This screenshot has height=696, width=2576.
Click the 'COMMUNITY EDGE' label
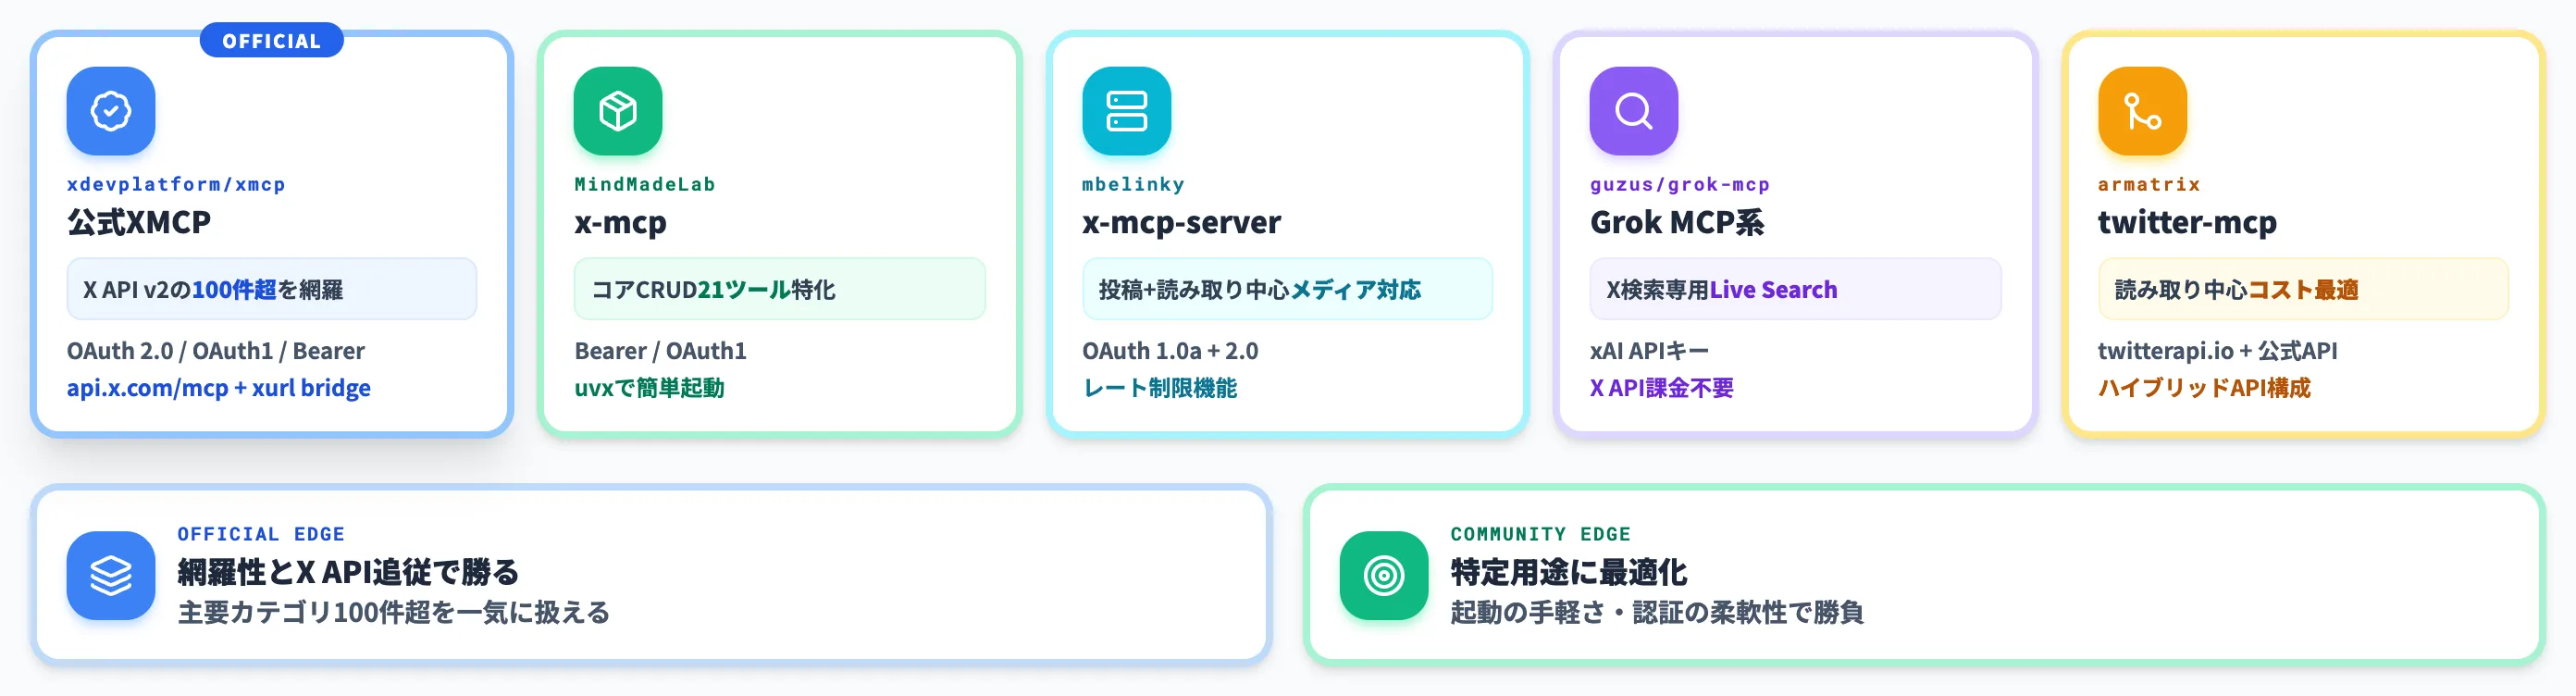point(1540,534)
